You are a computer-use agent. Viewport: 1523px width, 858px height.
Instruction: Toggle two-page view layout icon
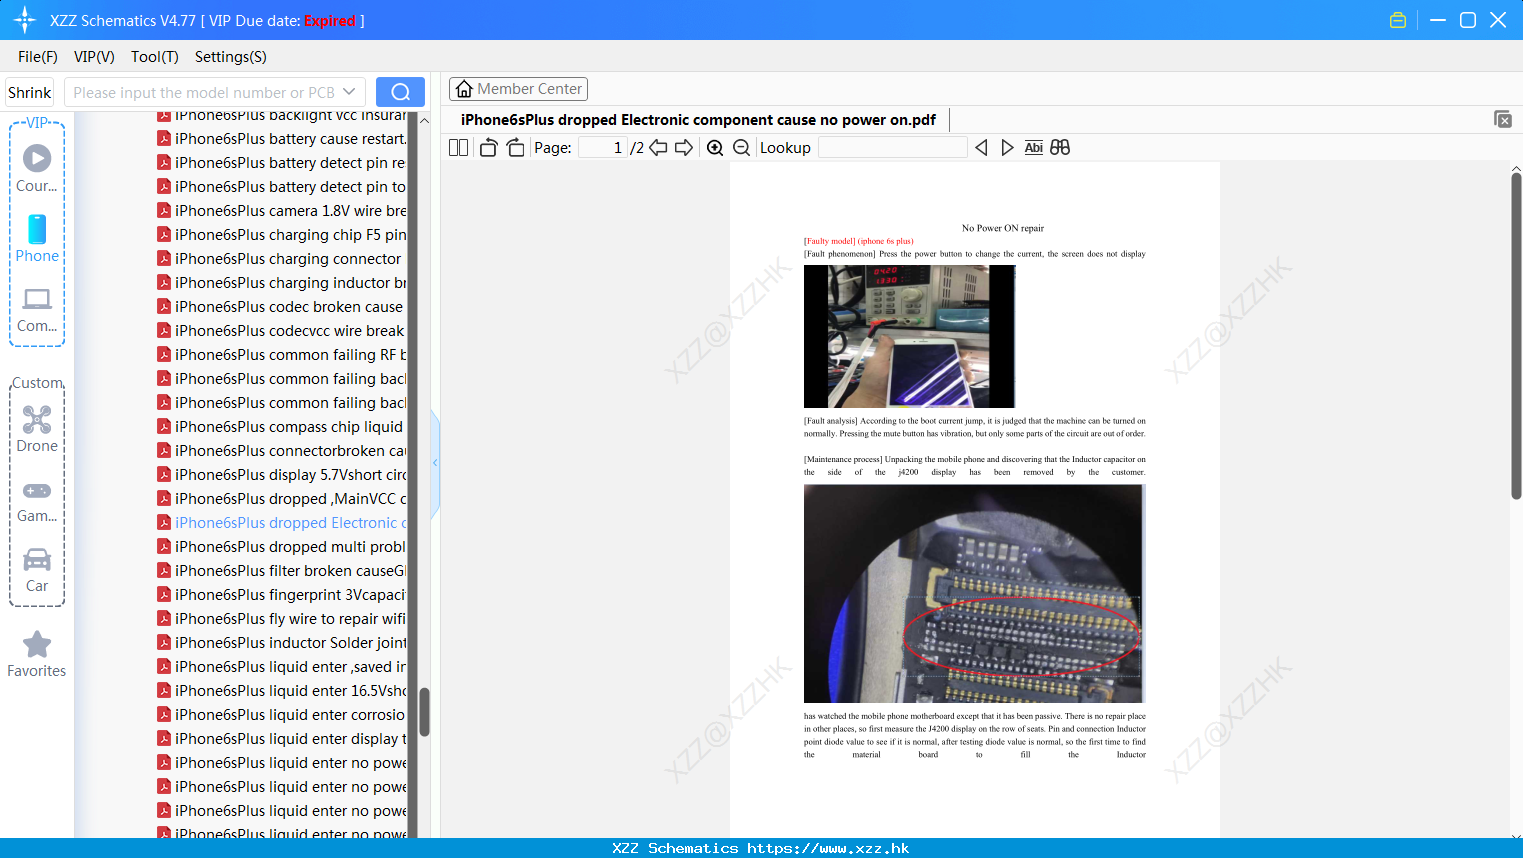pos(459,147)
